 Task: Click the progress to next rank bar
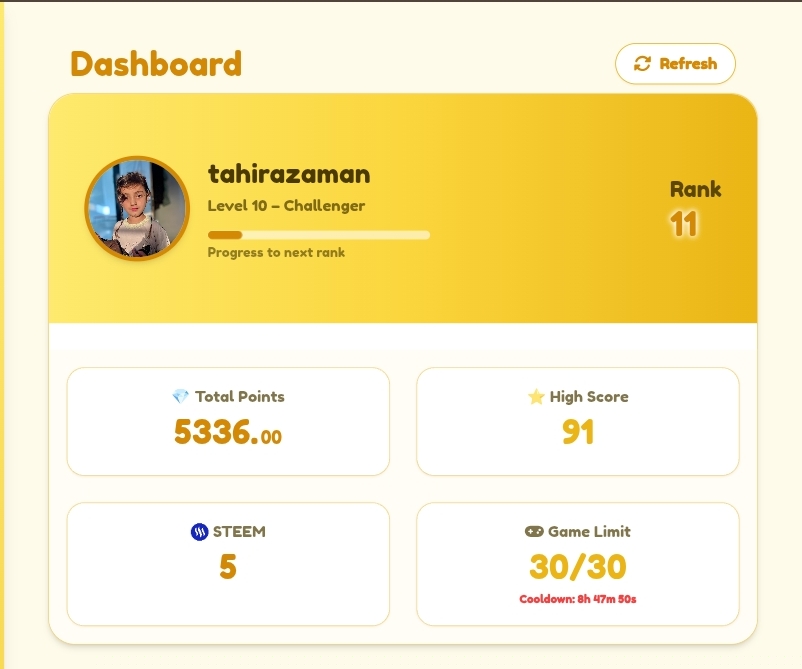coord(319,235)
